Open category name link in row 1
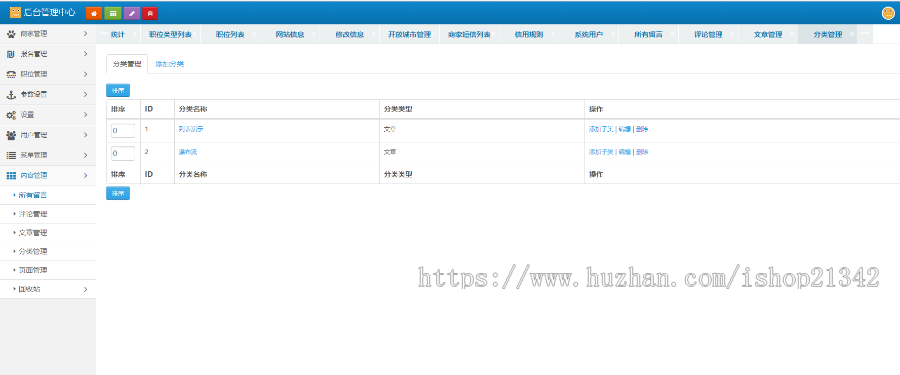Viewport: 900px width, 375px height. (x=191, y=129)
